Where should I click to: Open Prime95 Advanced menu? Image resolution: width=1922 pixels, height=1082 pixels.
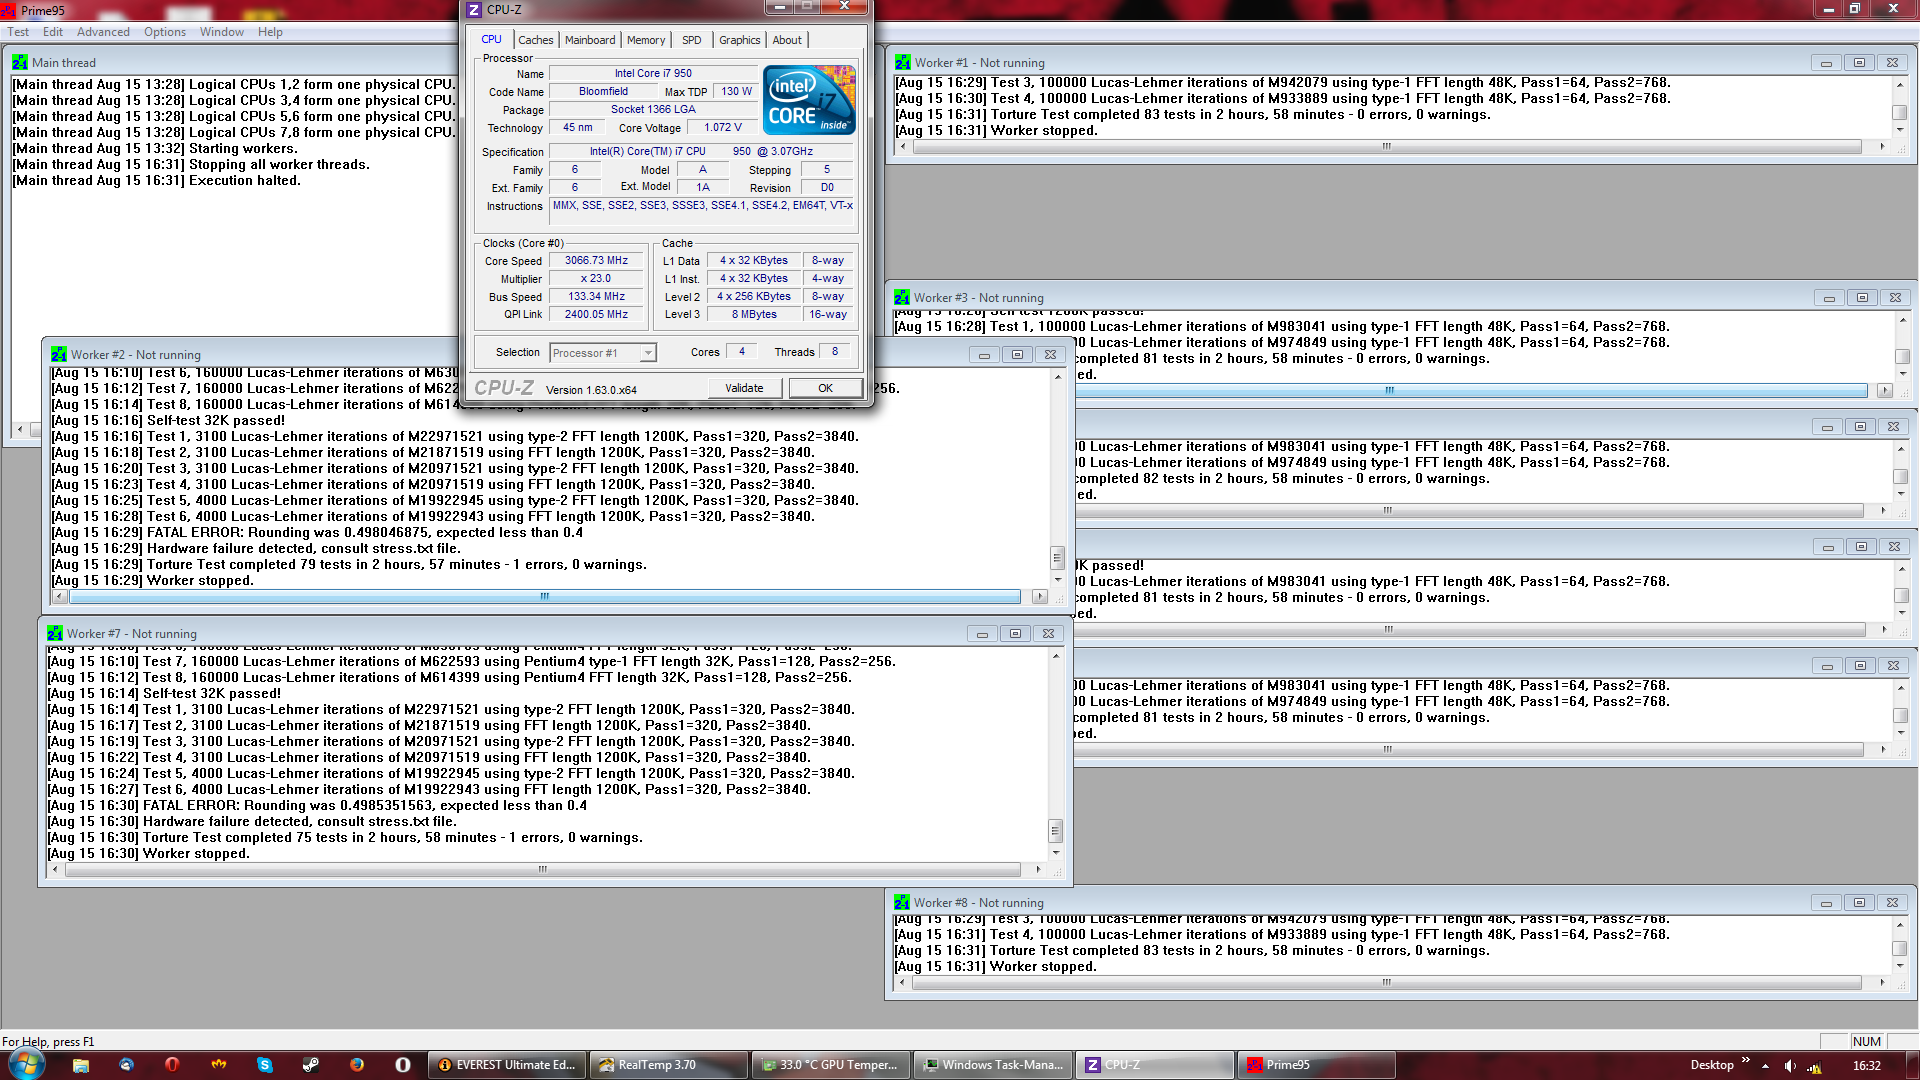tap(103, 32)
